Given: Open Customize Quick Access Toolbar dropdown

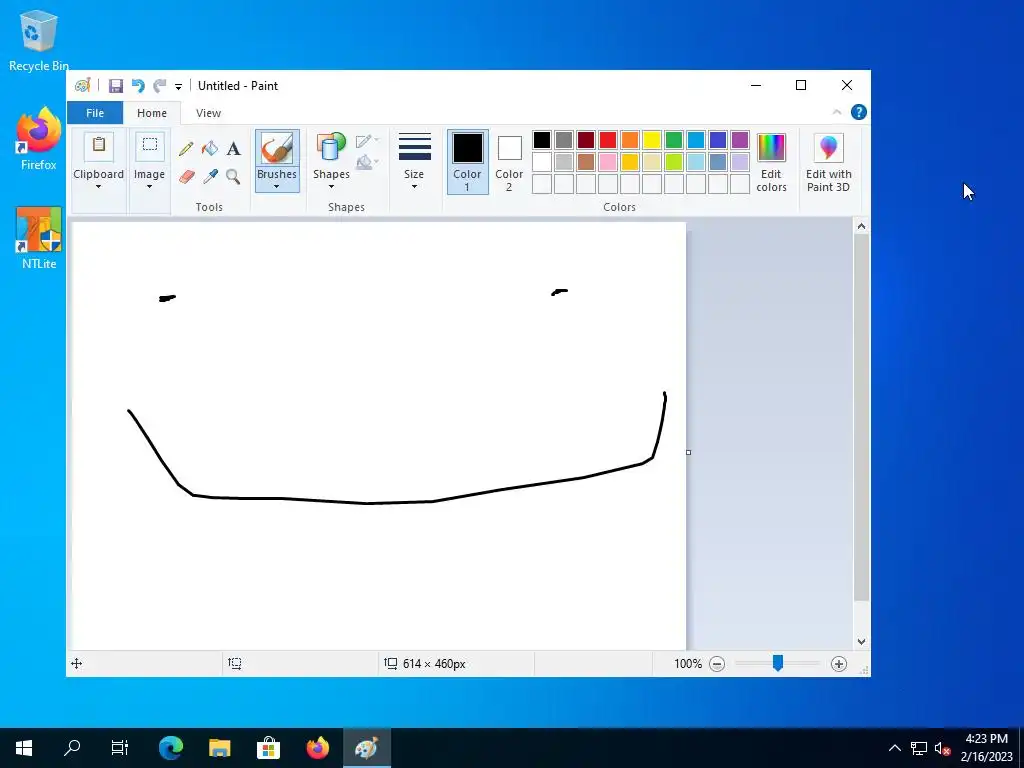Looking at the screenshot, I should point(178,86).
